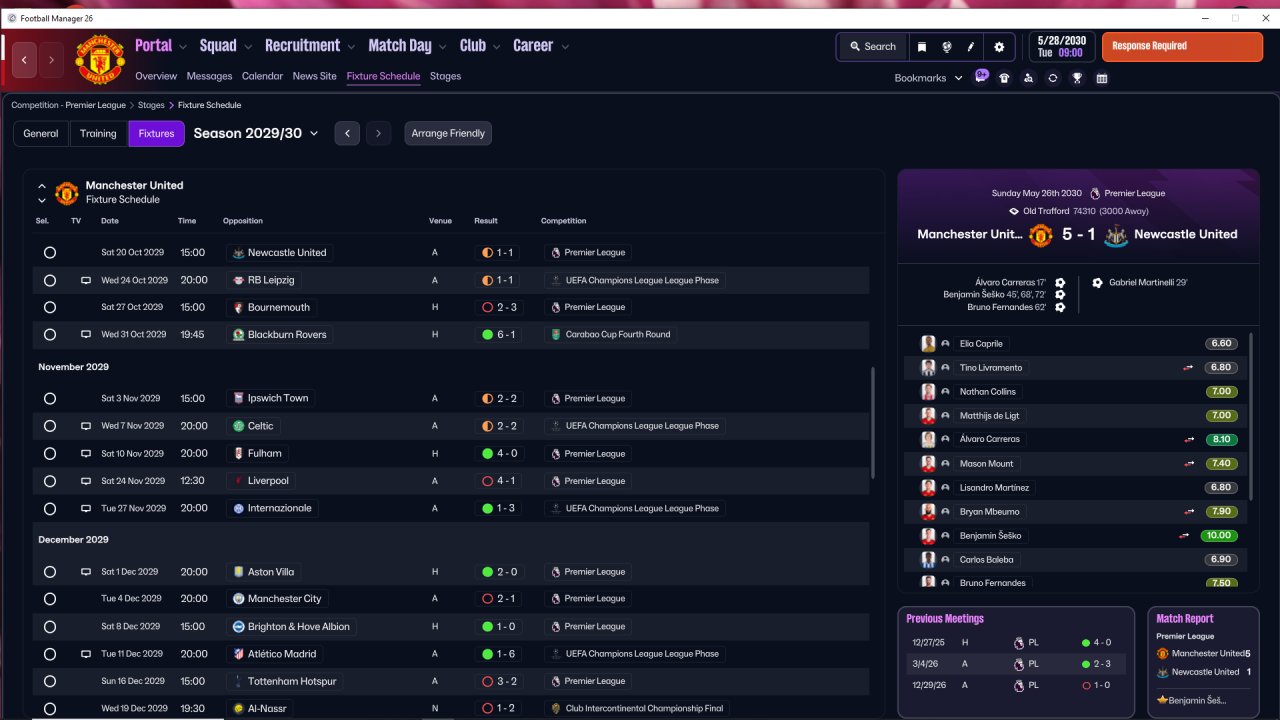1280x720 pixels.
Task: Expand the Squad menu chevron
Action: pos(248,47)
